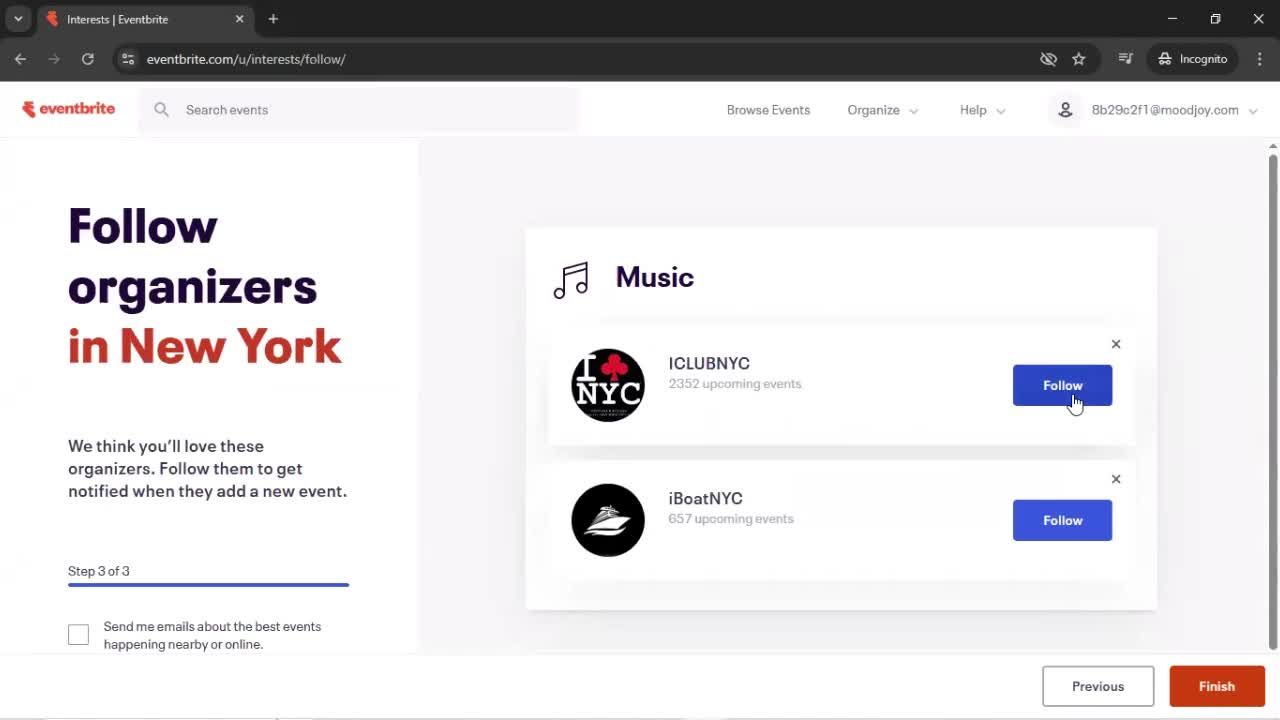1280x720 pixels.
Task: Open the media control icon in toolbar
Action: coord(1126,59)
